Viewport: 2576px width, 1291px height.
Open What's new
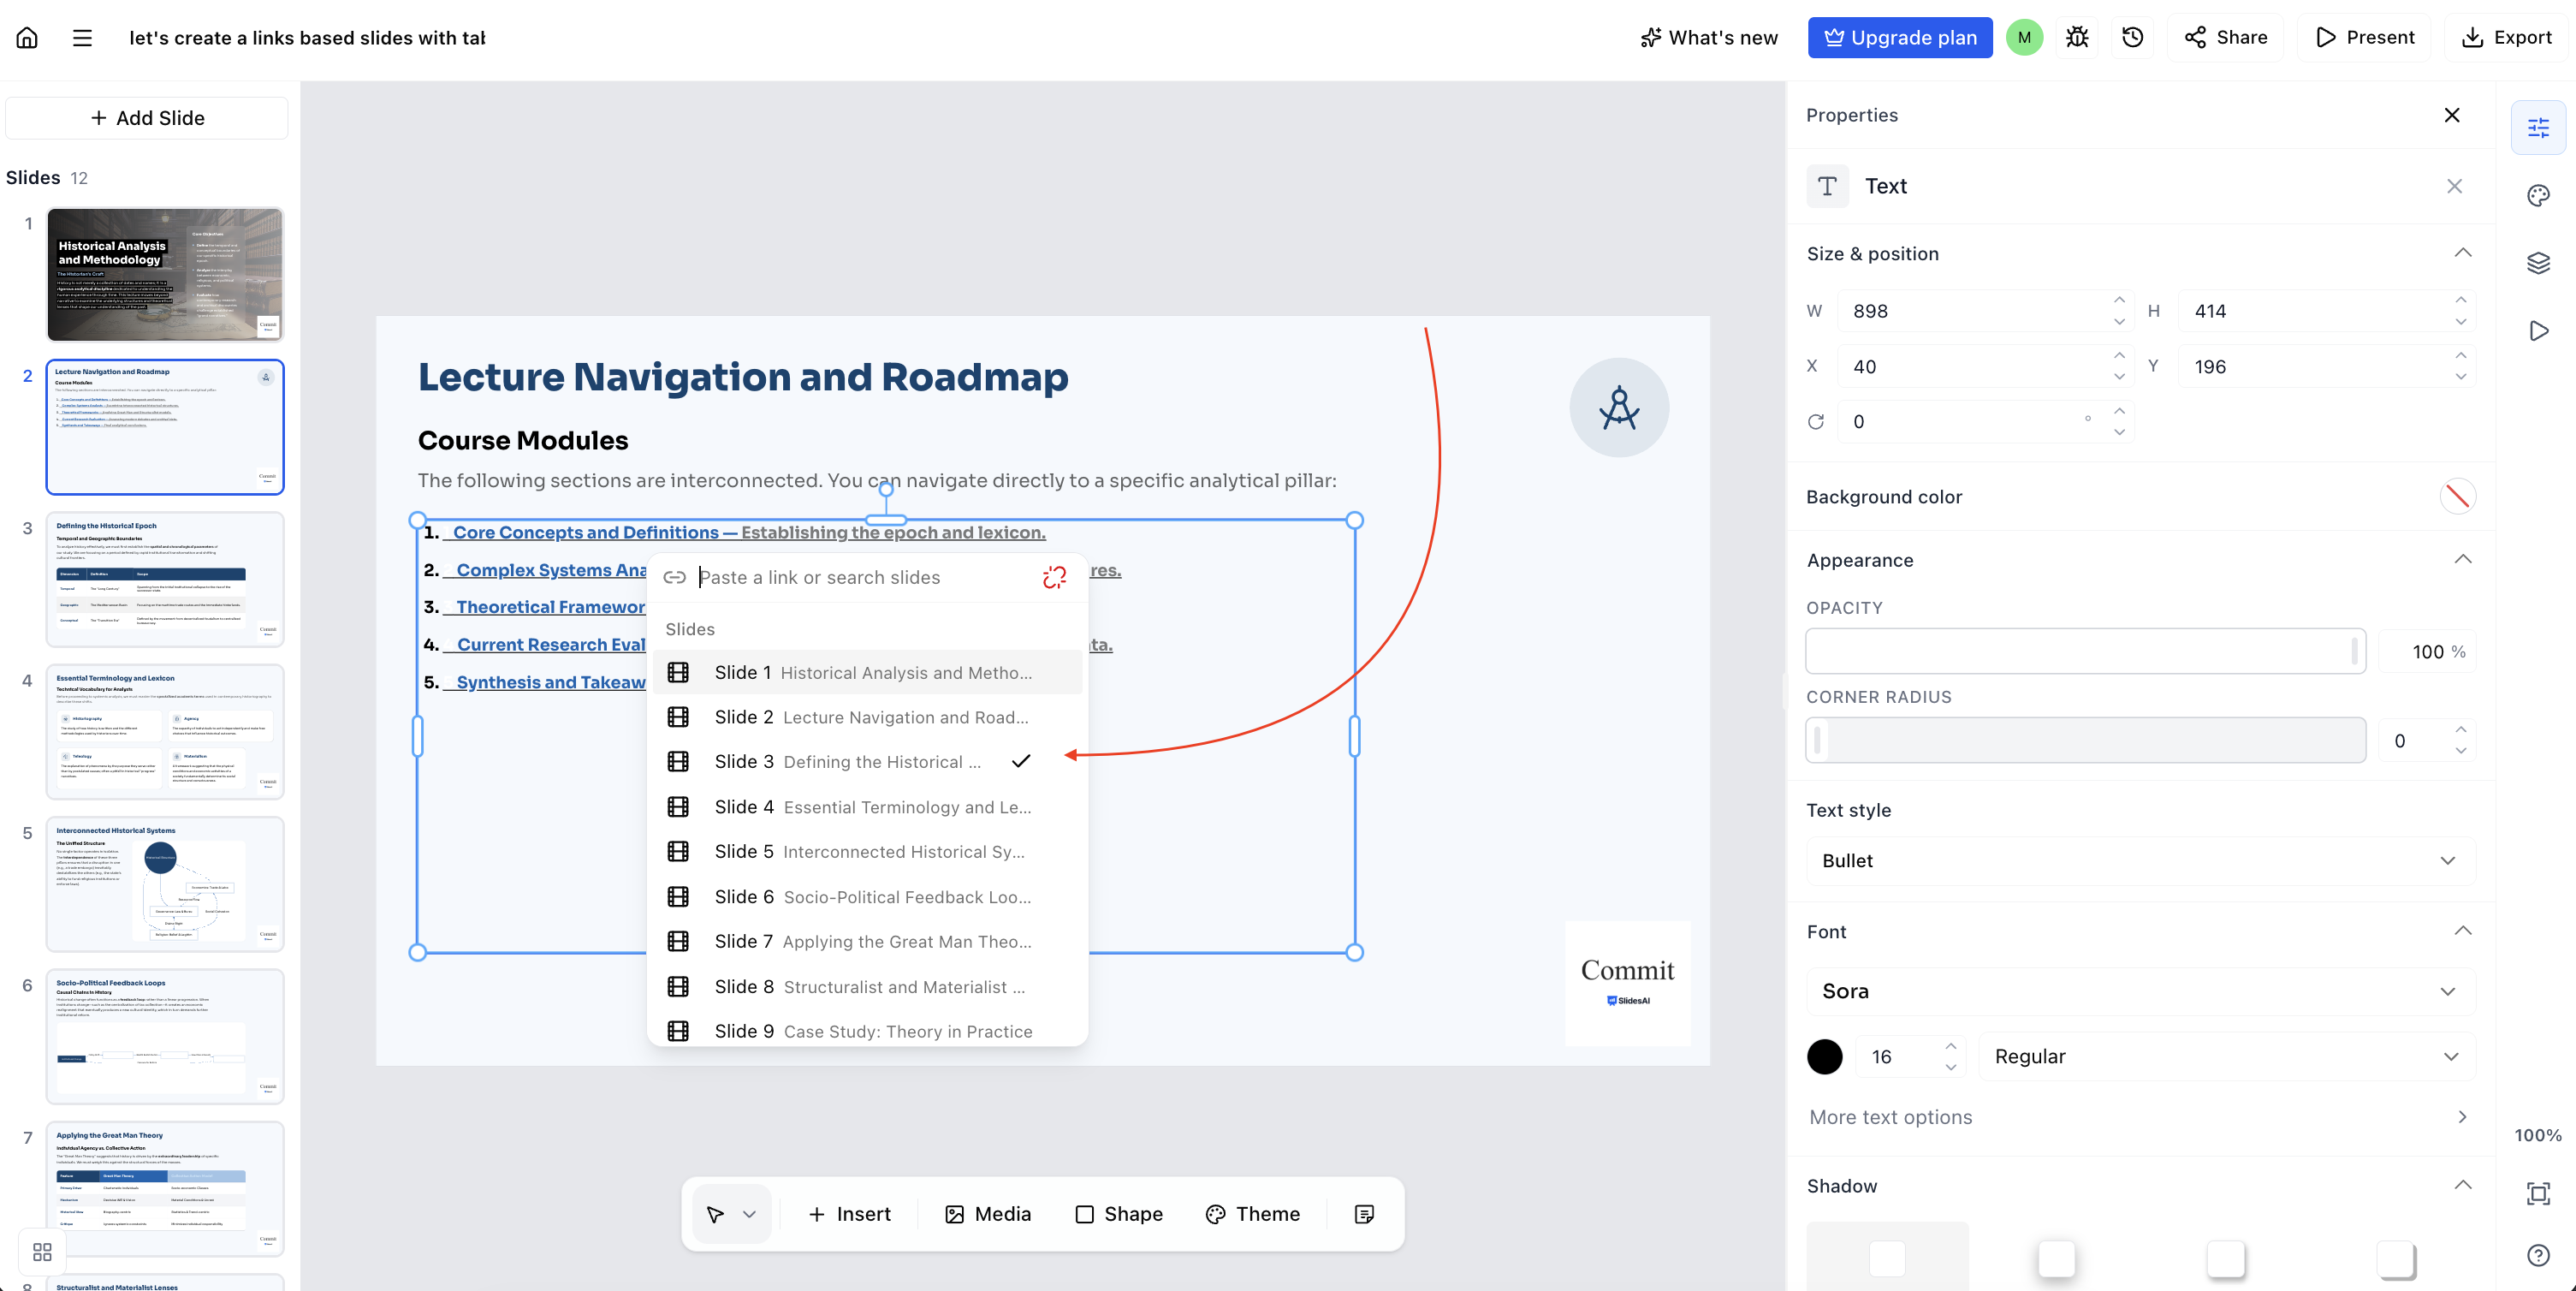(x=1709, y=38)
